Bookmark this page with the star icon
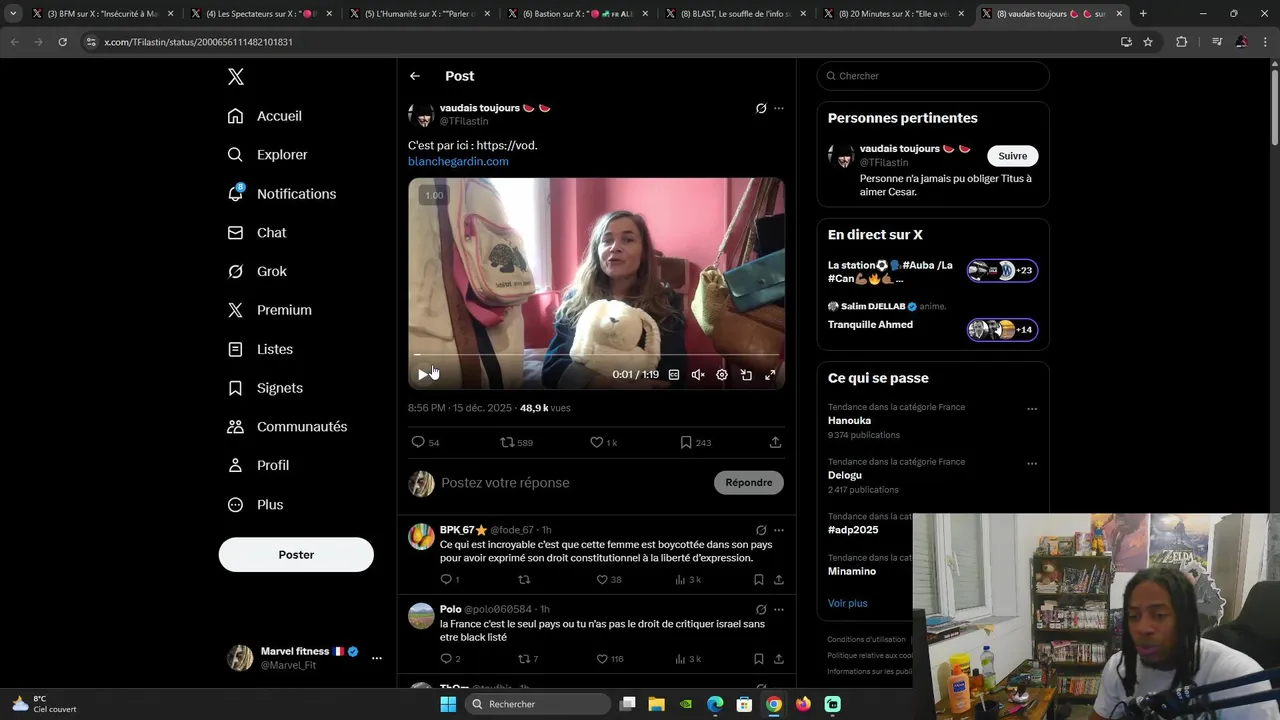 (1148, 42)
